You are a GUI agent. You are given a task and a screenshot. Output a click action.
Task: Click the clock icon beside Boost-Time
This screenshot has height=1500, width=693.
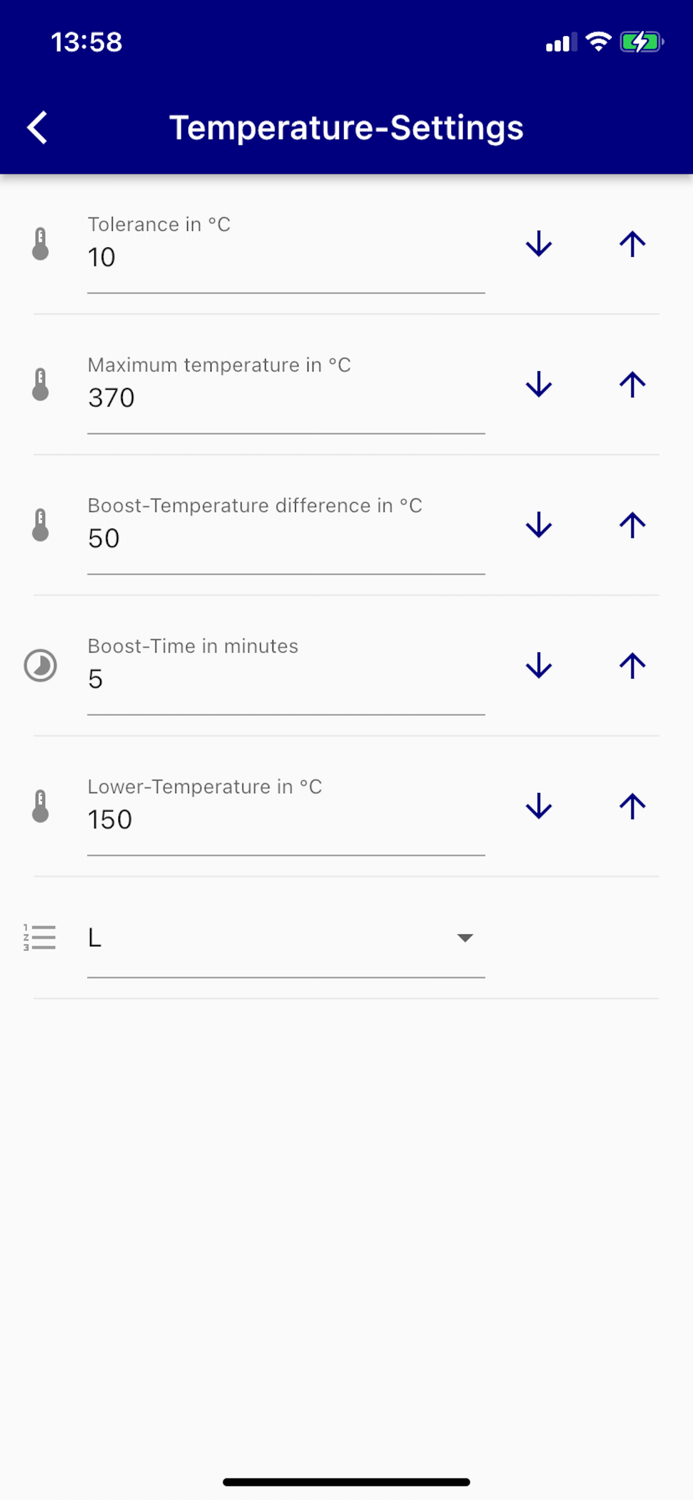40,666
